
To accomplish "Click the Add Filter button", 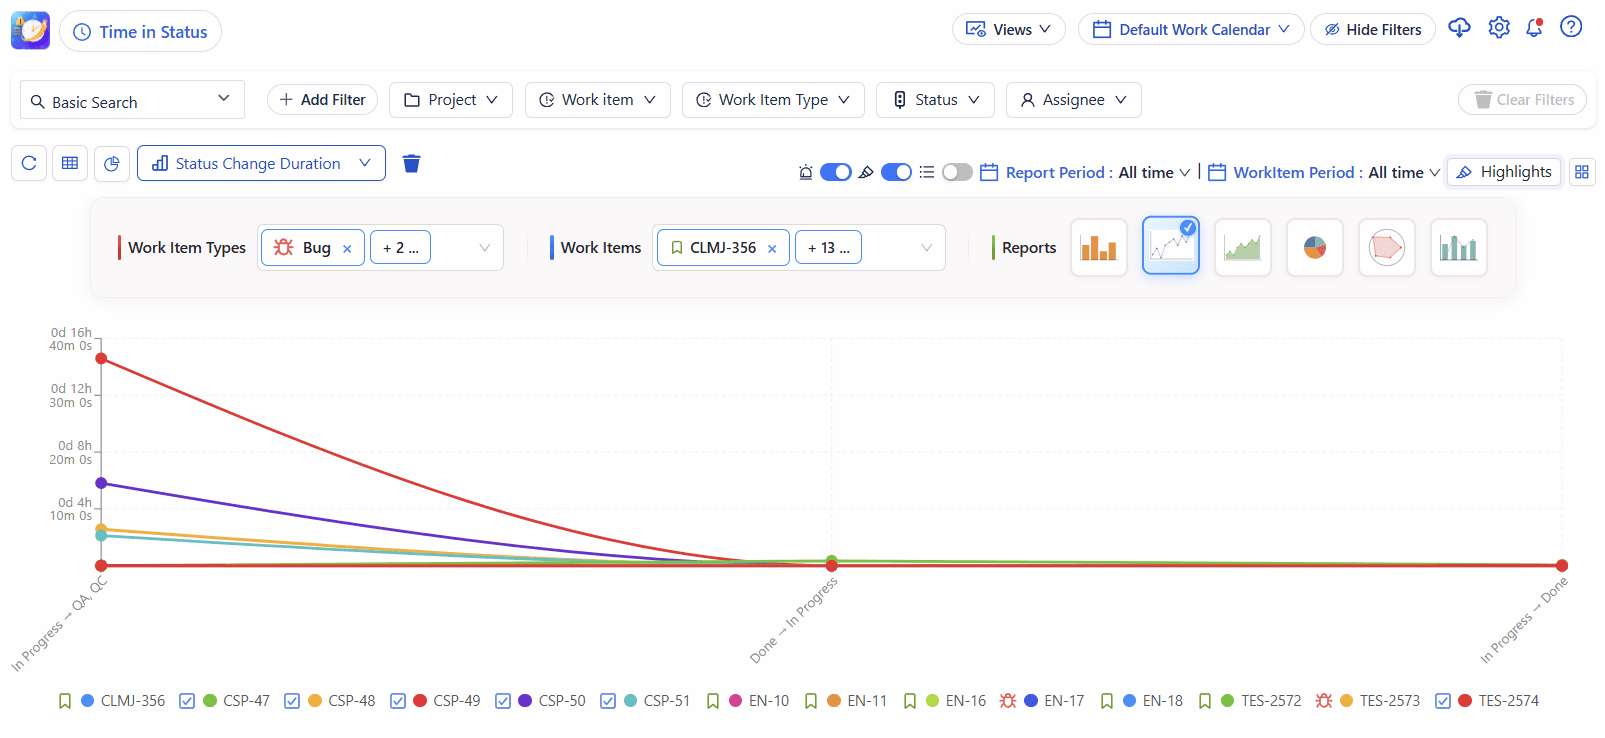I will [323, 100].
